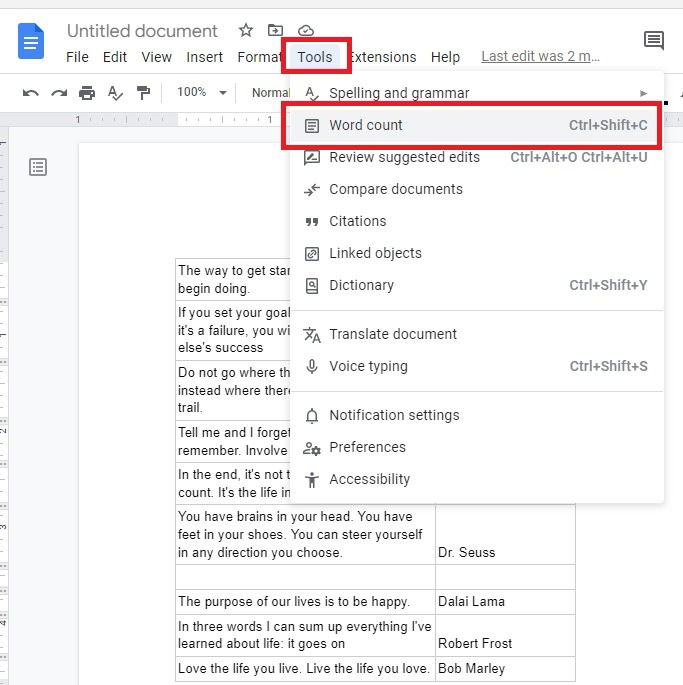Select Word count menu entry
Image resolution: width=683 pixels, height=685 pixels.
[x=477, y=125]
